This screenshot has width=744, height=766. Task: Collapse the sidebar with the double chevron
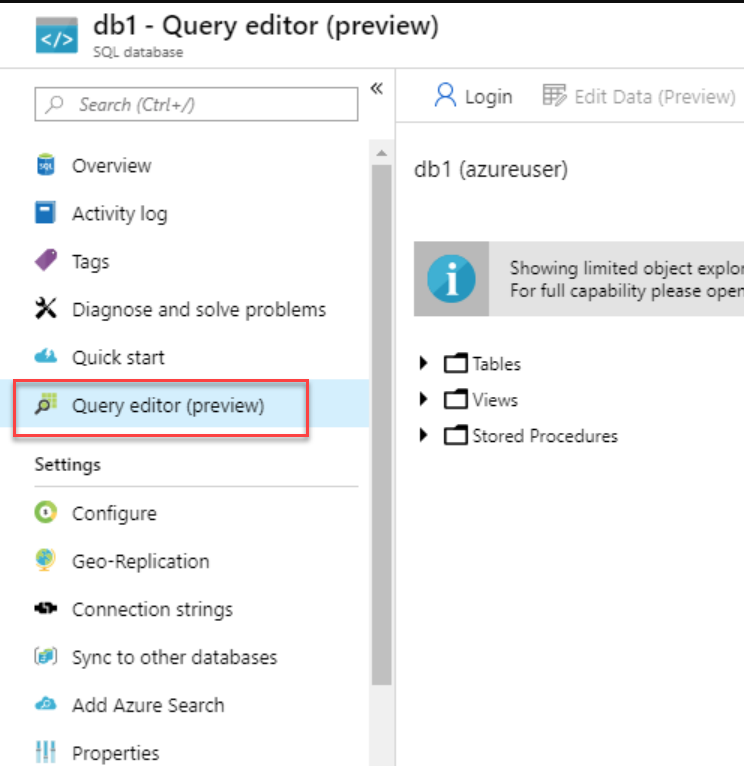pos(377,89)
